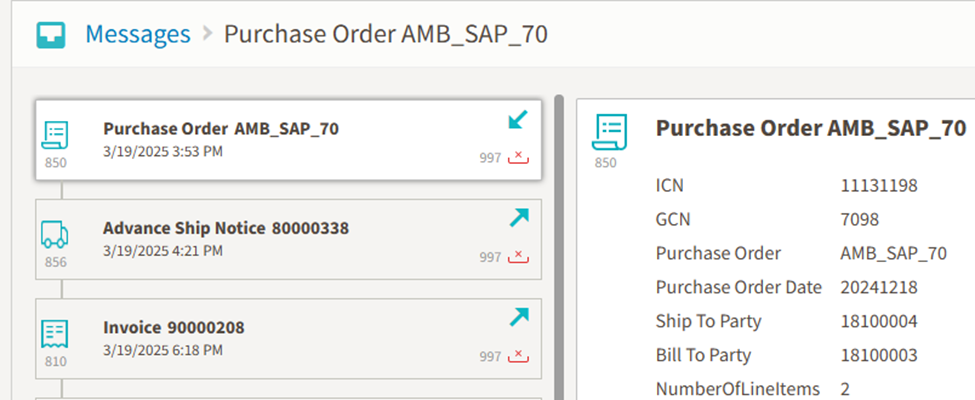Click the inbound arrow on Purchase Order AMB_SAP_70
The image size is (975, 400).
tap(518, 119)
